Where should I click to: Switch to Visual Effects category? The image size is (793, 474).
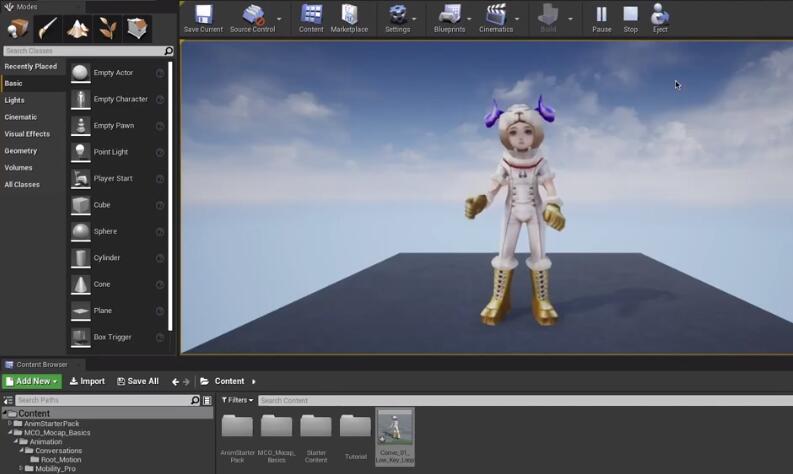pyautogui.click(x=27, y=134)
